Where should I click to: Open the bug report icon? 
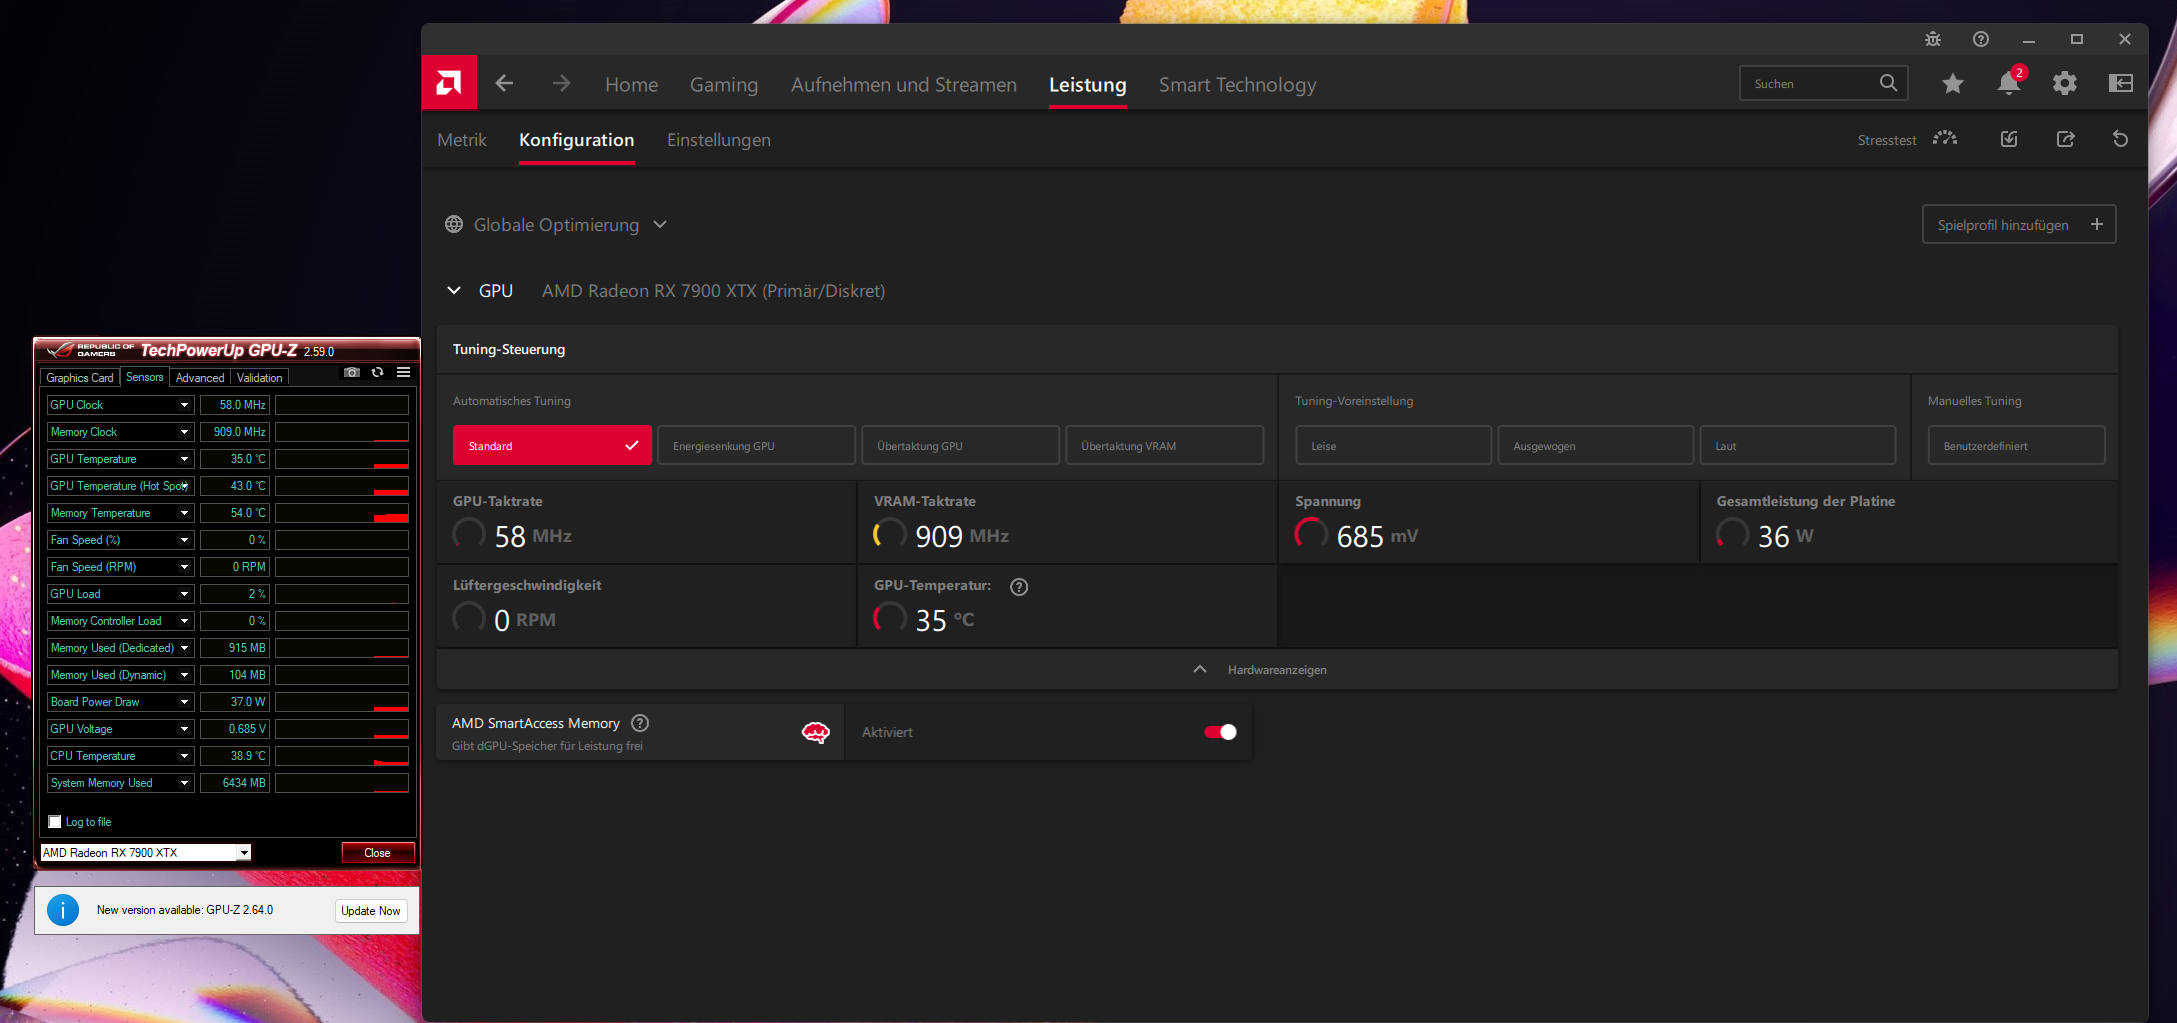[1933, 39]
